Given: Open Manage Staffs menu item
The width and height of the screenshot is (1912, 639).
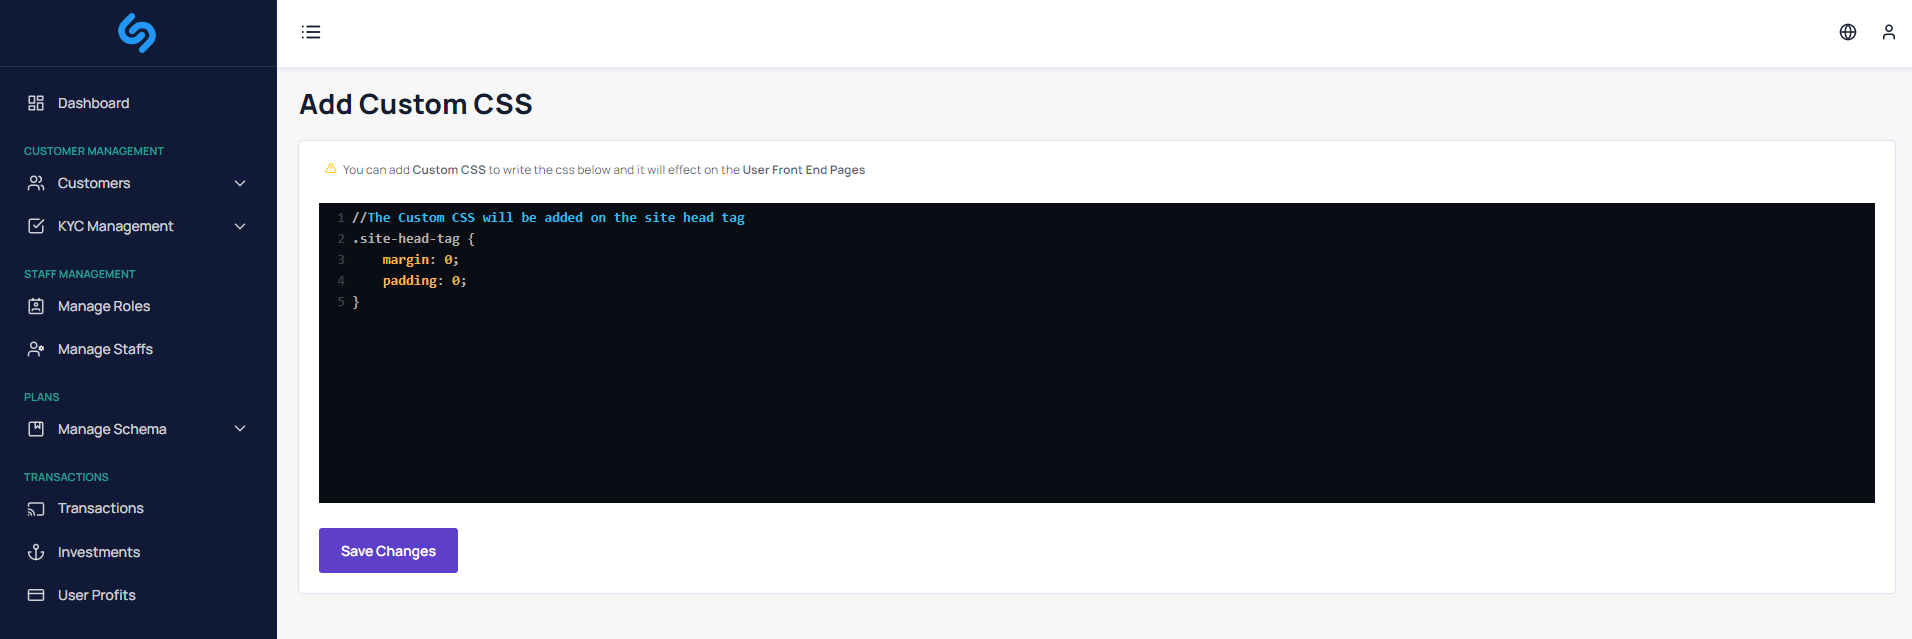Looking at the screenshot, I should (x=105, y=349).
